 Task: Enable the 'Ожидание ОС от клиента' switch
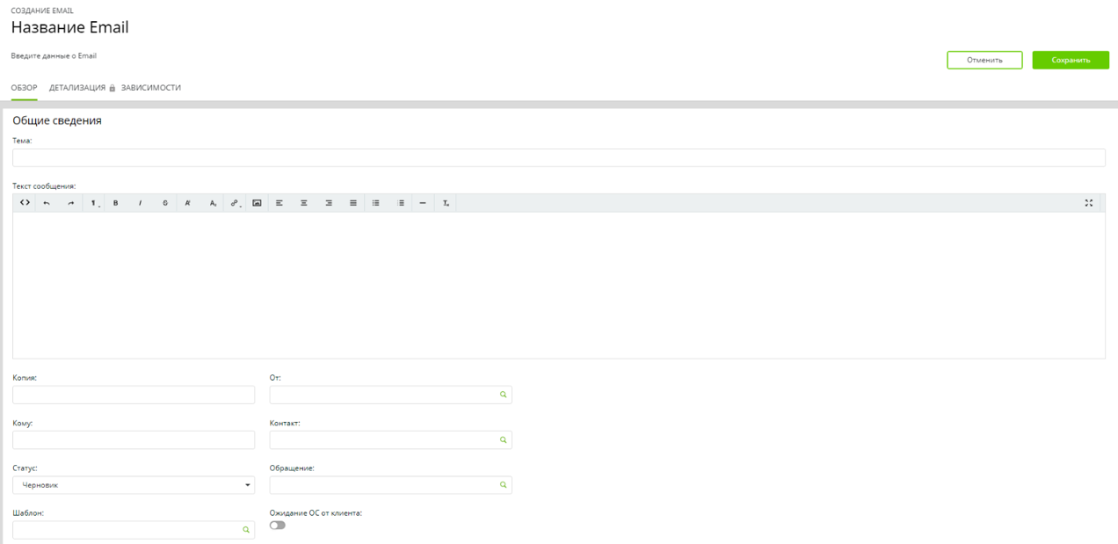[x=277, y=525]
